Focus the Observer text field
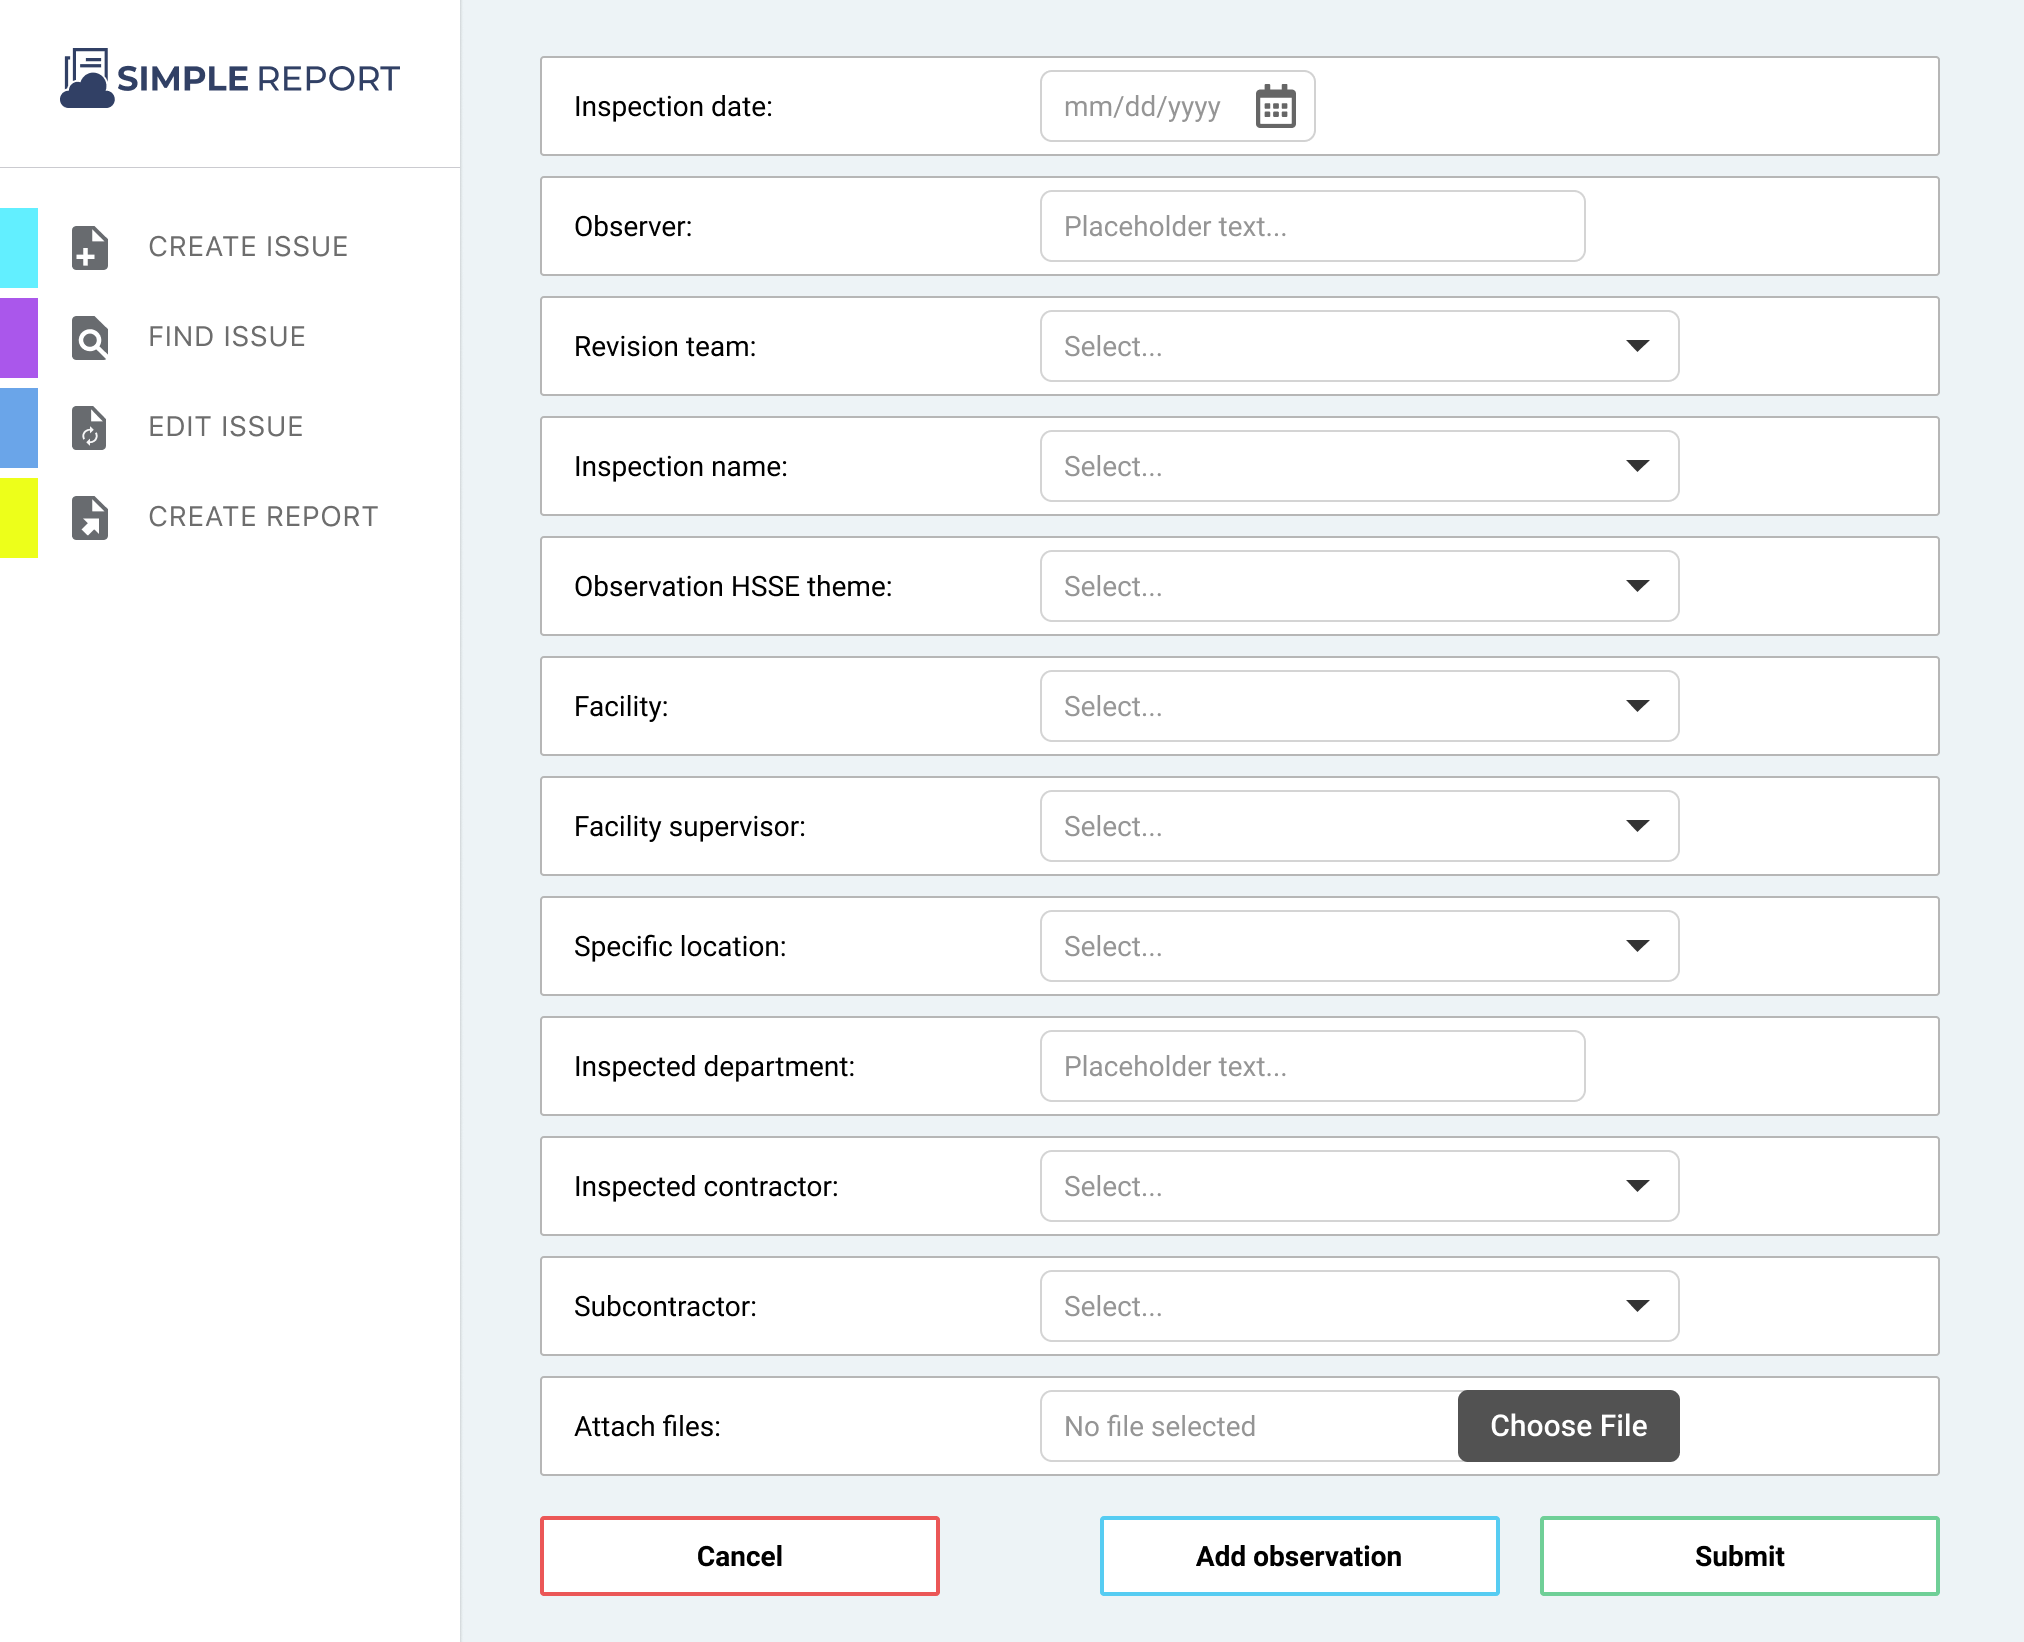The width and height of the screenshot is (2024, 1642). [1312, 226]
